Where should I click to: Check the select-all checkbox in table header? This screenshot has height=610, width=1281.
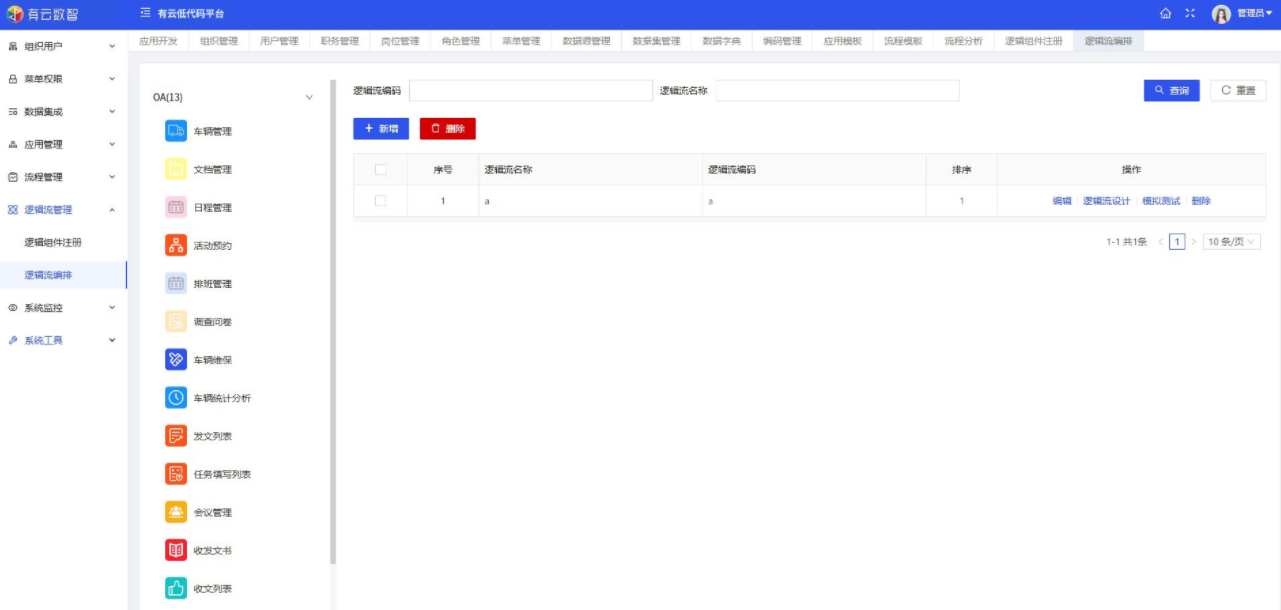pos(380,169)
